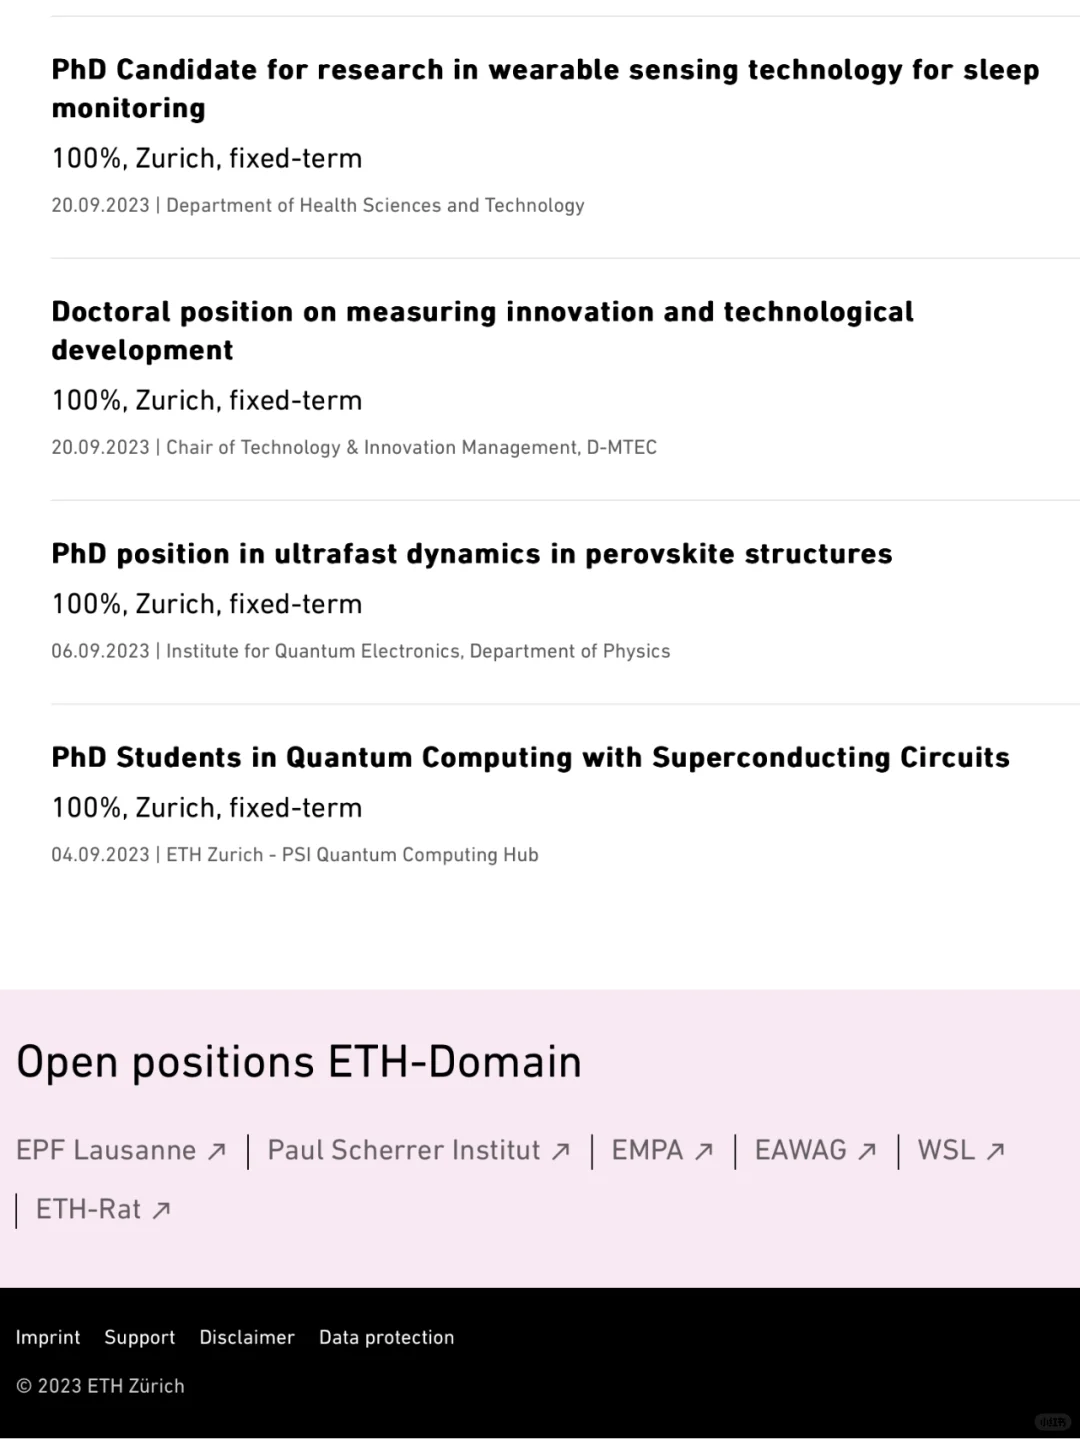Follow the EMPA link
The image size is (1080, 1439).
click(x=647, y=1150)
